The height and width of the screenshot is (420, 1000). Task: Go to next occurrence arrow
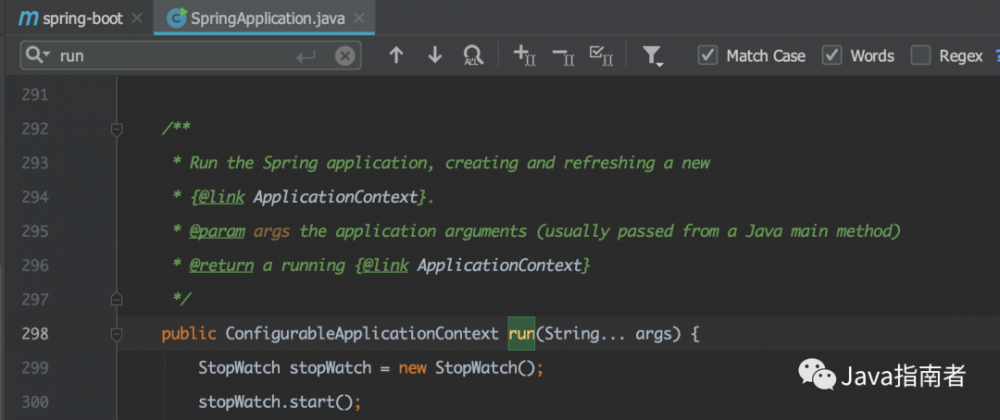click(435, 55)
